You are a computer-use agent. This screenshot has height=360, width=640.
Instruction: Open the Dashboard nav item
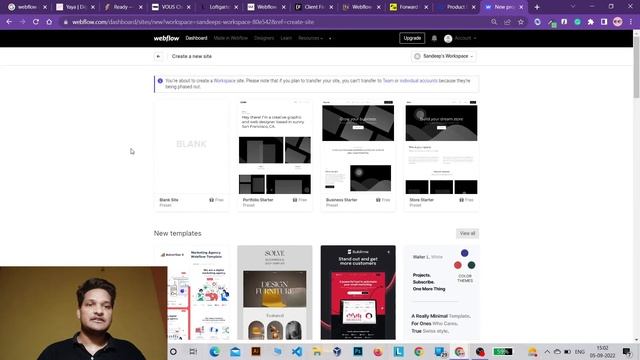click(196, 38)
